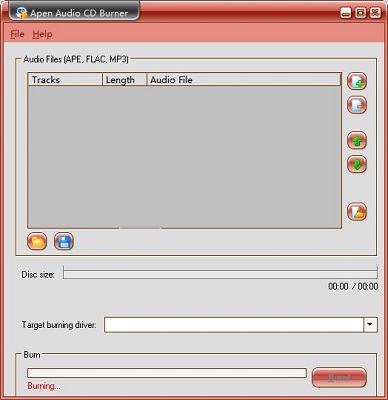Image resolution: width=388 pixels, height=400 pixels.
Task: Open the Help menu
Action: pos(42,34)
